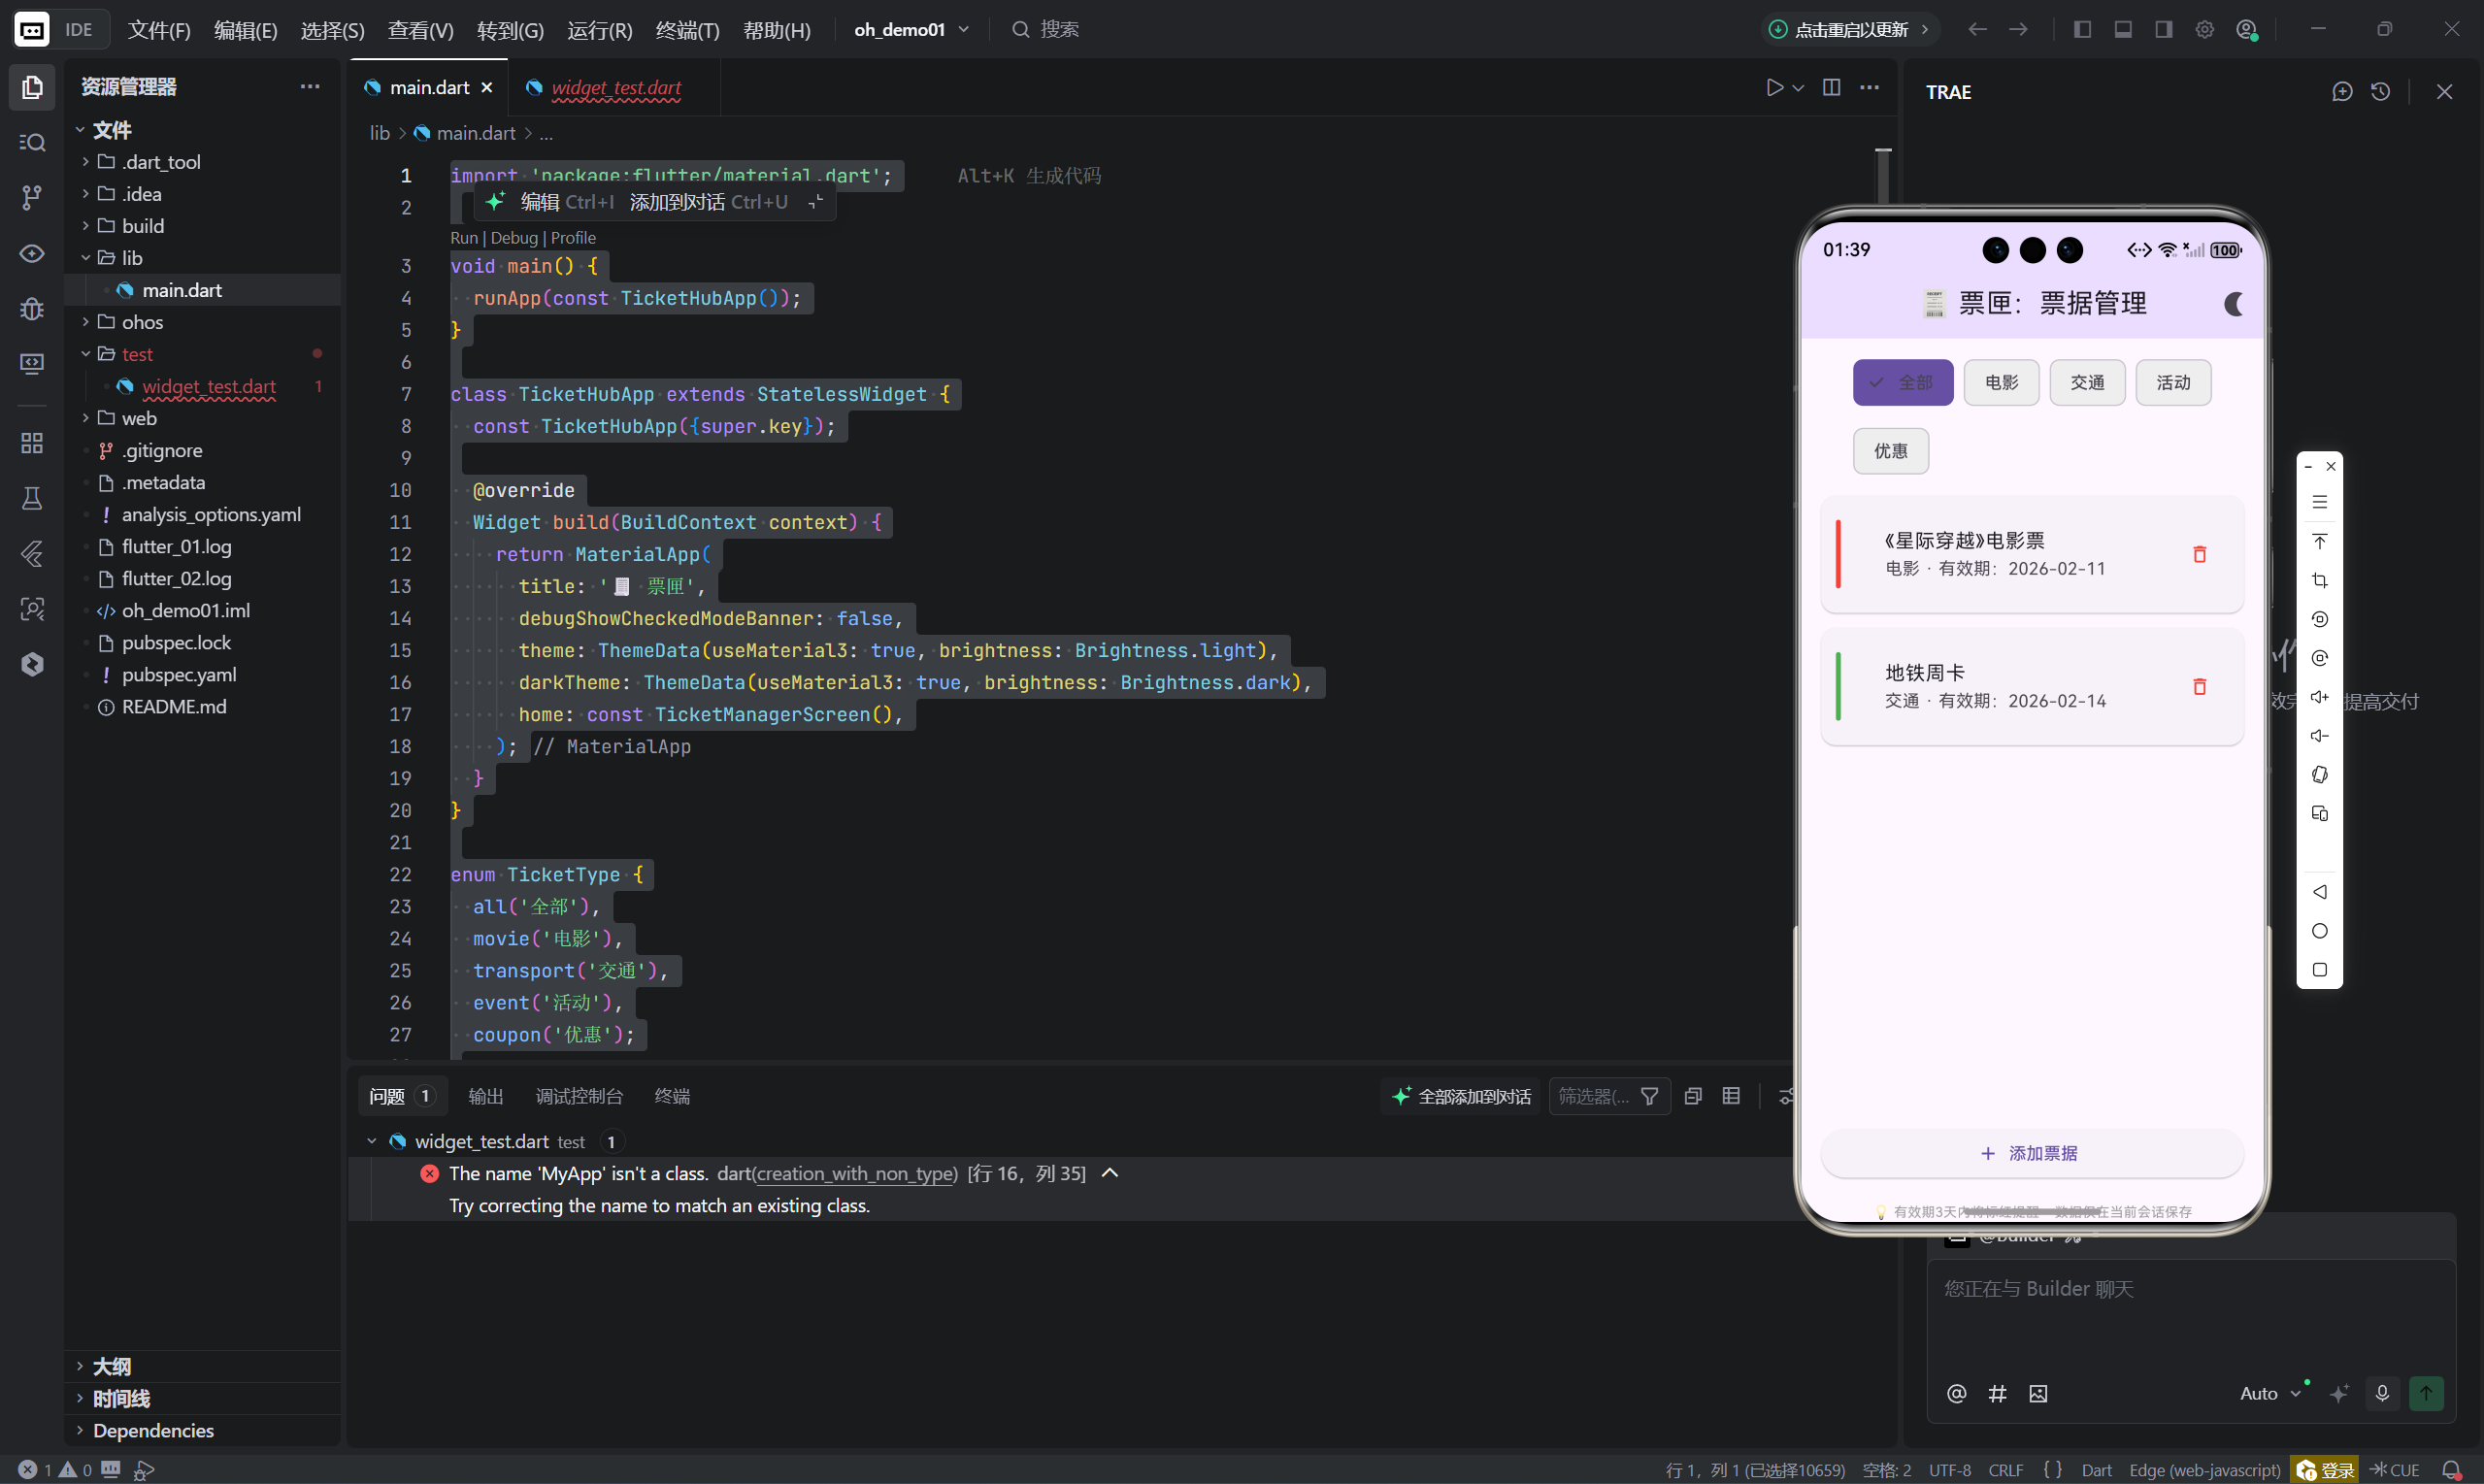Click the Builder chat input field
Screen dimensions: 2484x1484
[x=2190, y=1310]
